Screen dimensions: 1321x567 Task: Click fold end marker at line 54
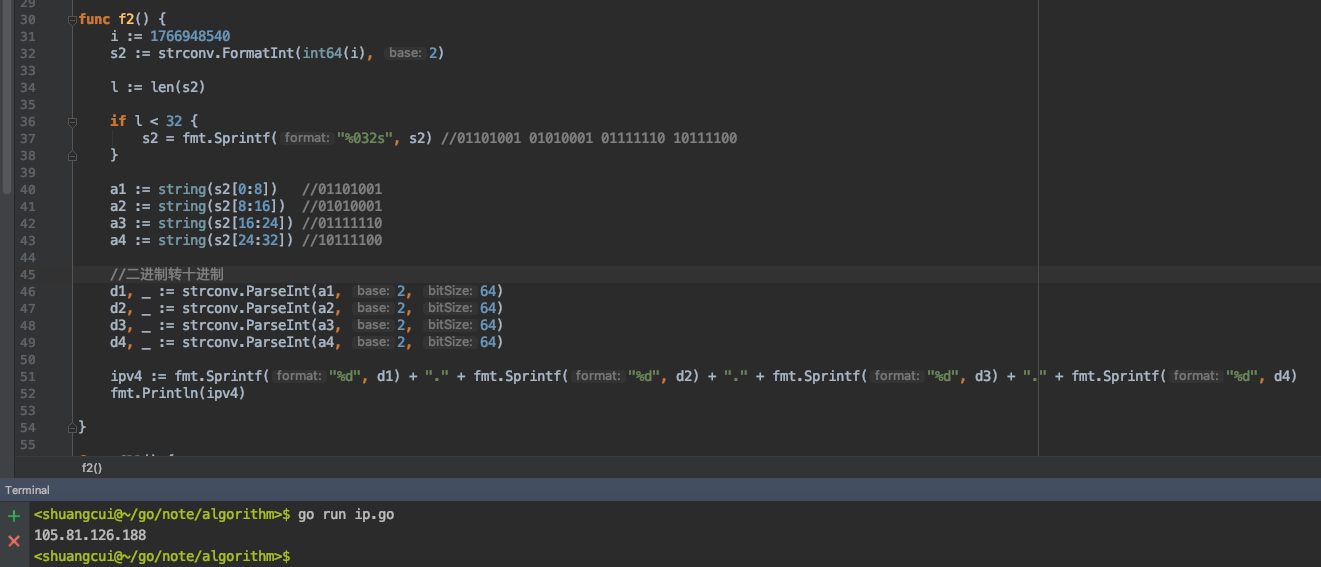coord(72,427)
